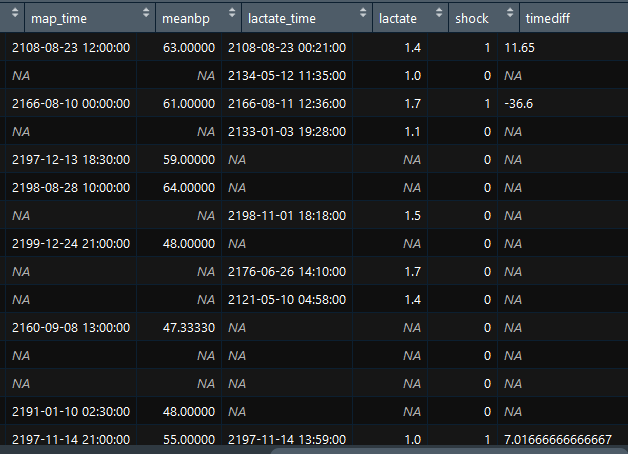Click lactate_time cell 2108-08-23 00:21:00
Screen dimensions: 628x454
click(x=287, y=48)
